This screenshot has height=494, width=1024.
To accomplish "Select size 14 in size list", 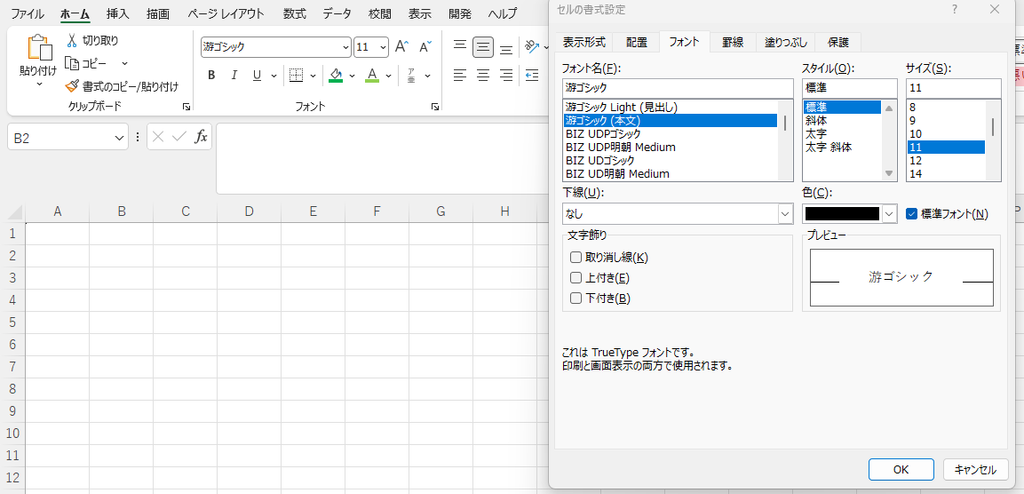I will tap(946, 174).
